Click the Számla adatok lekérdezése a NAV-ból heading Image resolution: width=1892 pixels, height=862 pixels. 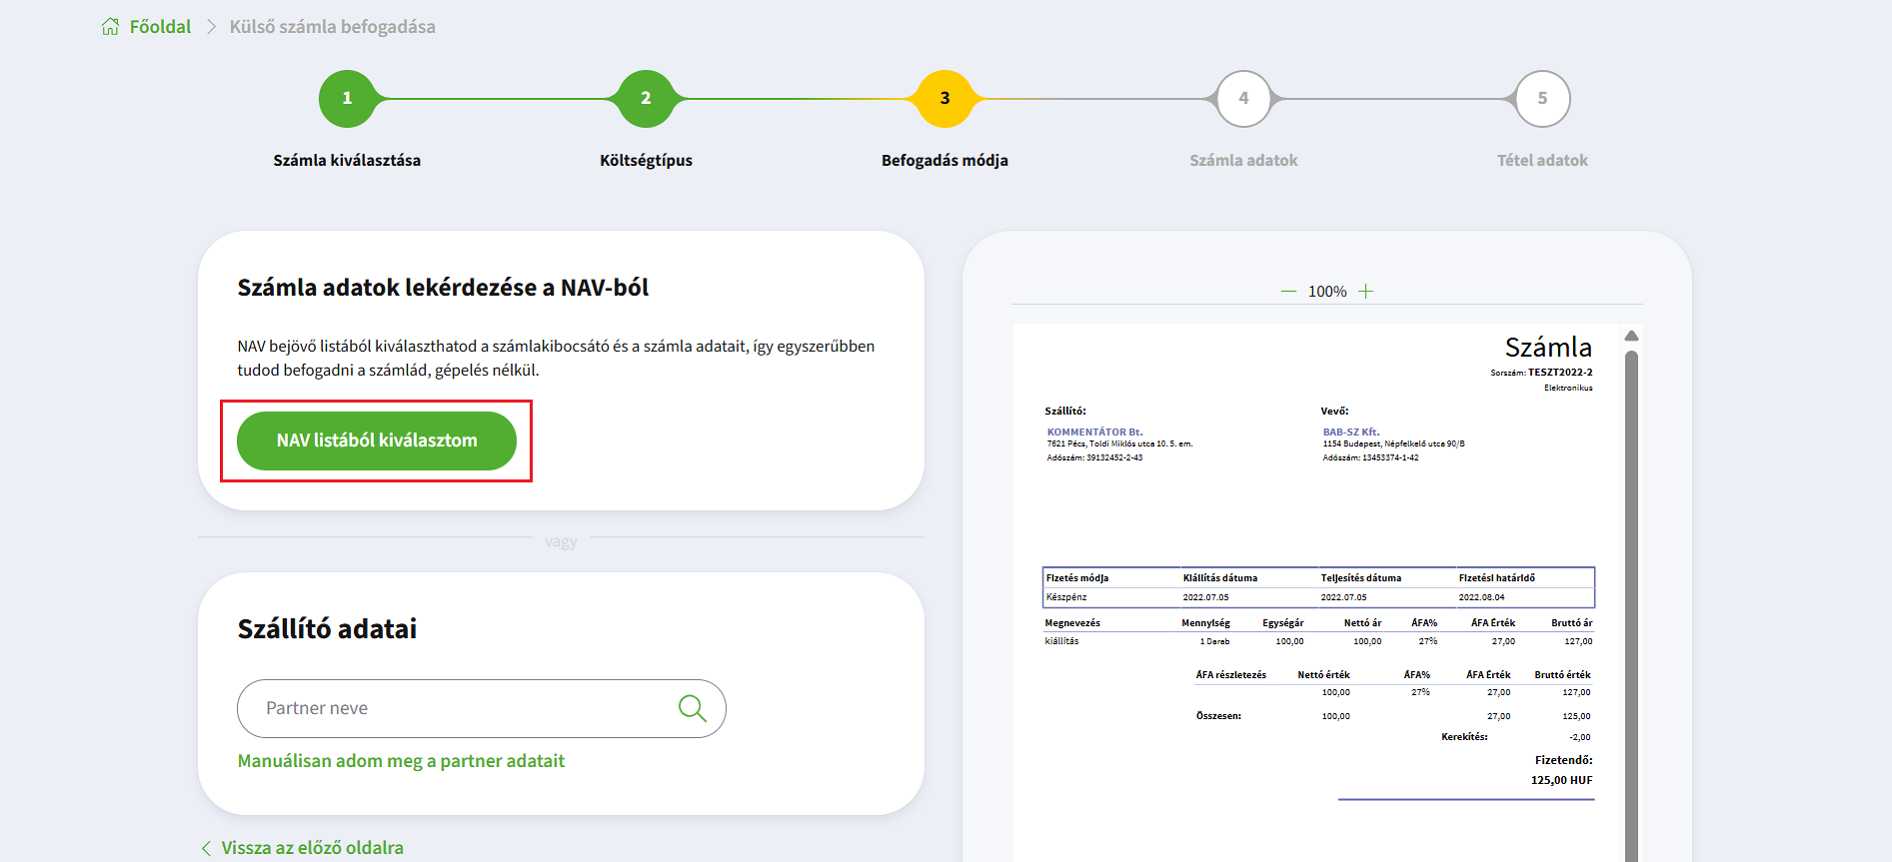(443, 288)
